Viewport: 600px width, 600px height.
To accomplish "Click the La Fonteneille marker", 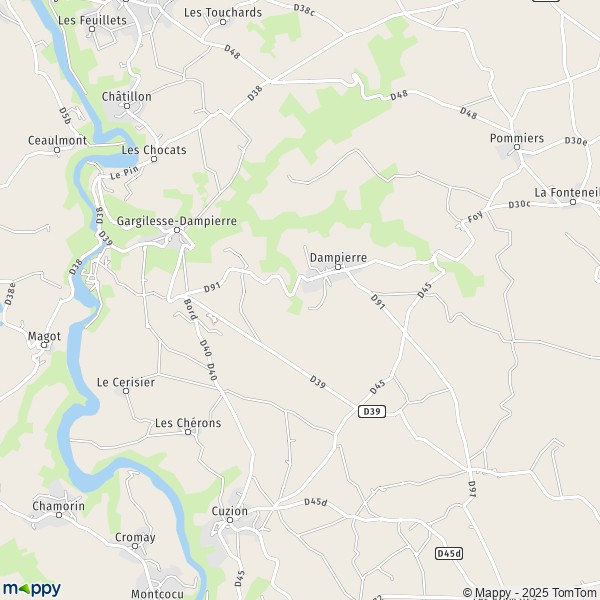I will (x=573, y=202).
